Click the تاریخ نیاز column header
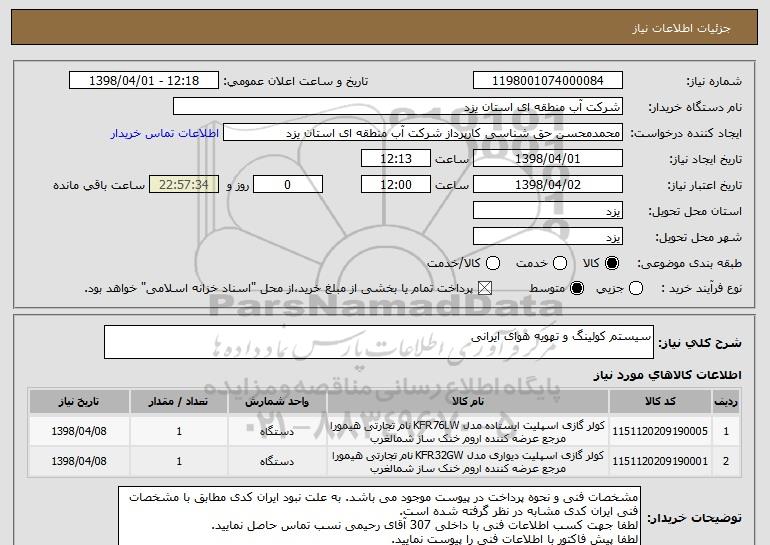 [79, 402]
